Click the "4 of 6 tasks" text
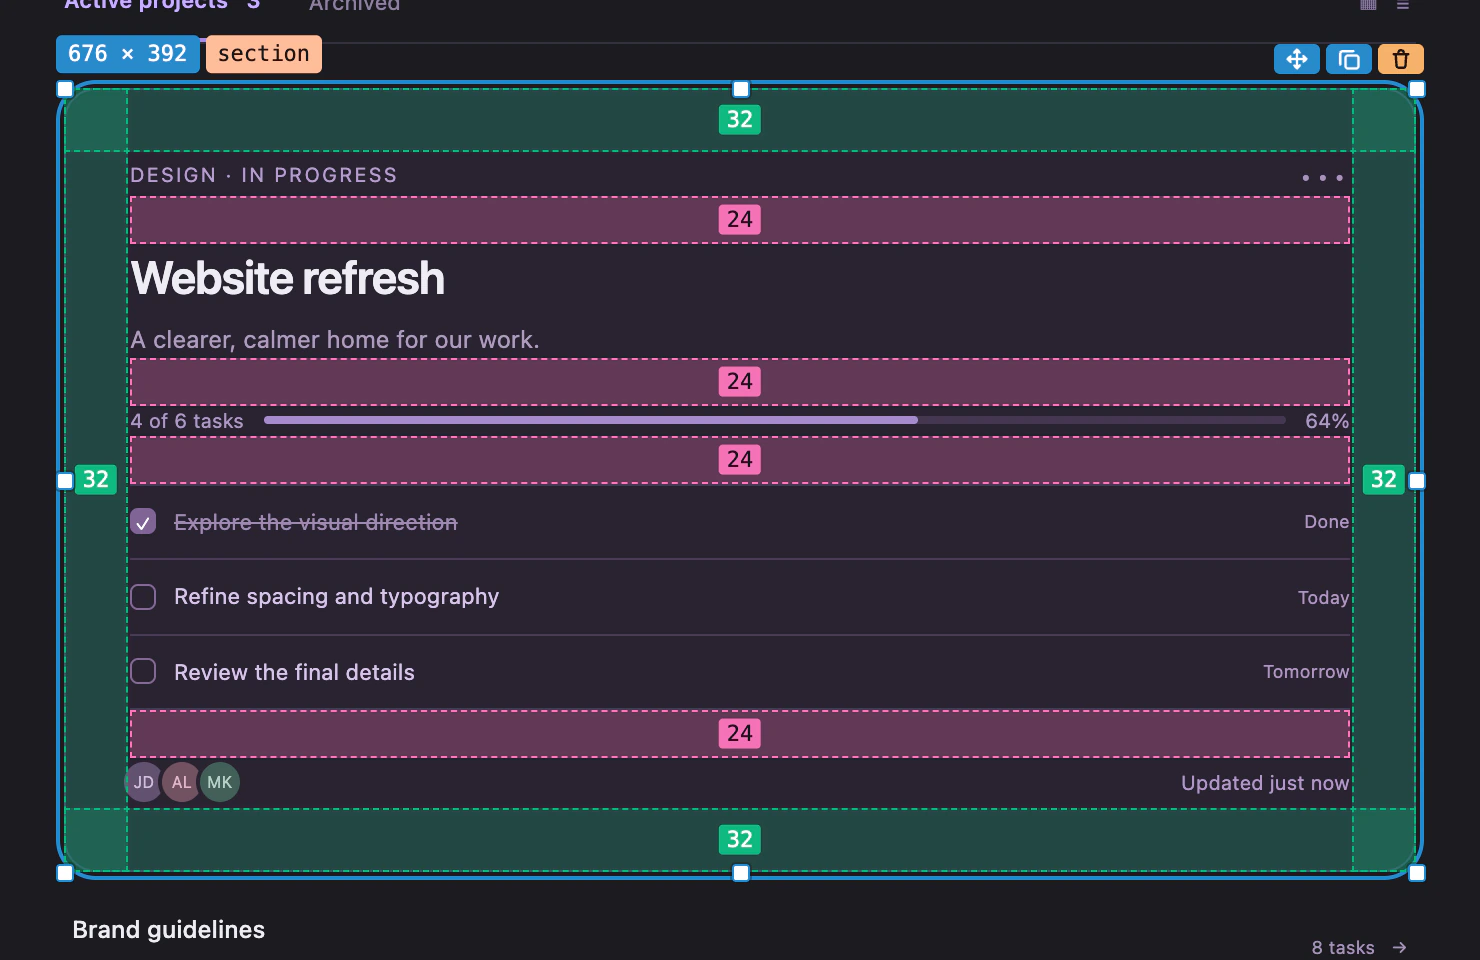 [x=187, y=421]
